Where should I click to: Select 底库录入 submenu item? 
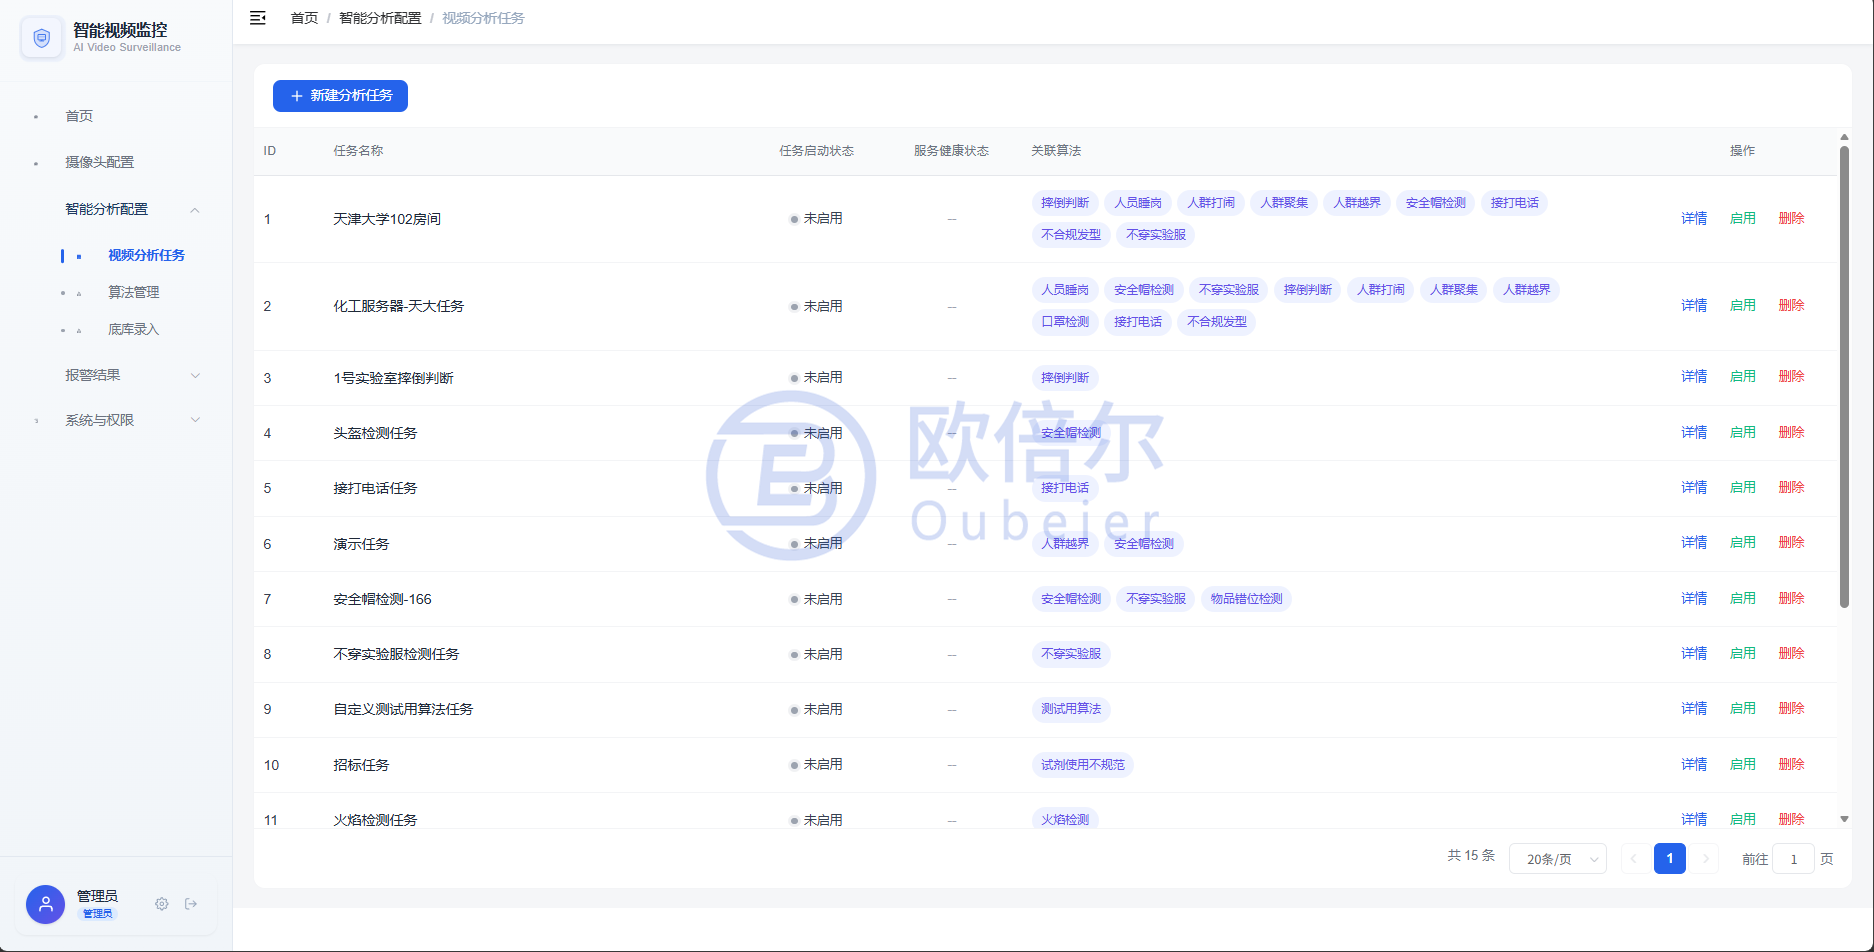tap(134, 329)
